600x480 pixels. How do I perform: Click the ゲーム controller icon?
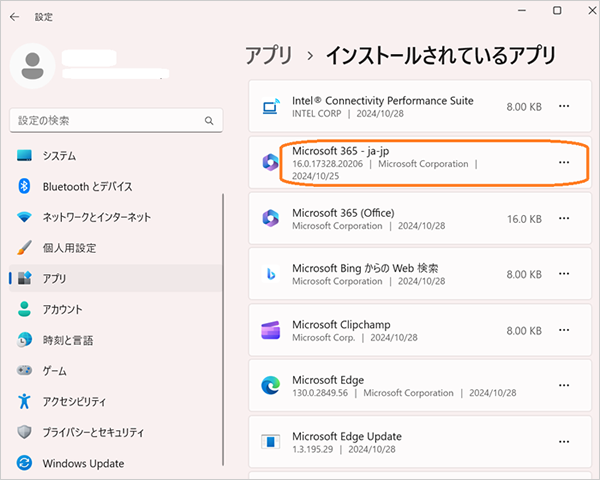24,370
